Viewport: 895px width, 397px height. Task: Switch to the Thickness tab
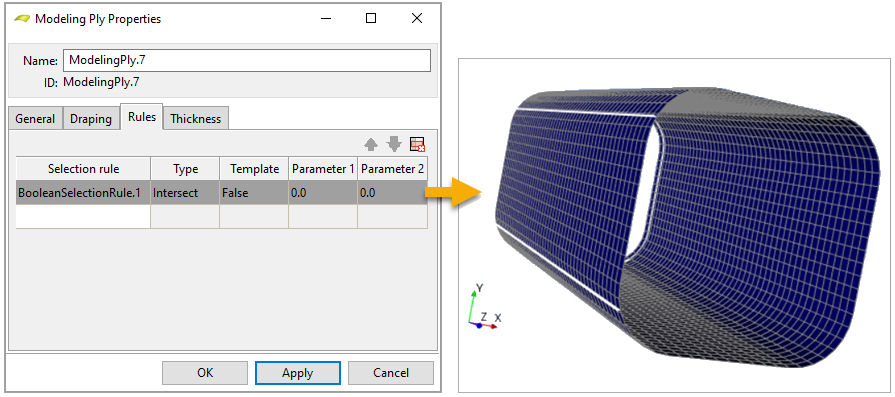195,119
